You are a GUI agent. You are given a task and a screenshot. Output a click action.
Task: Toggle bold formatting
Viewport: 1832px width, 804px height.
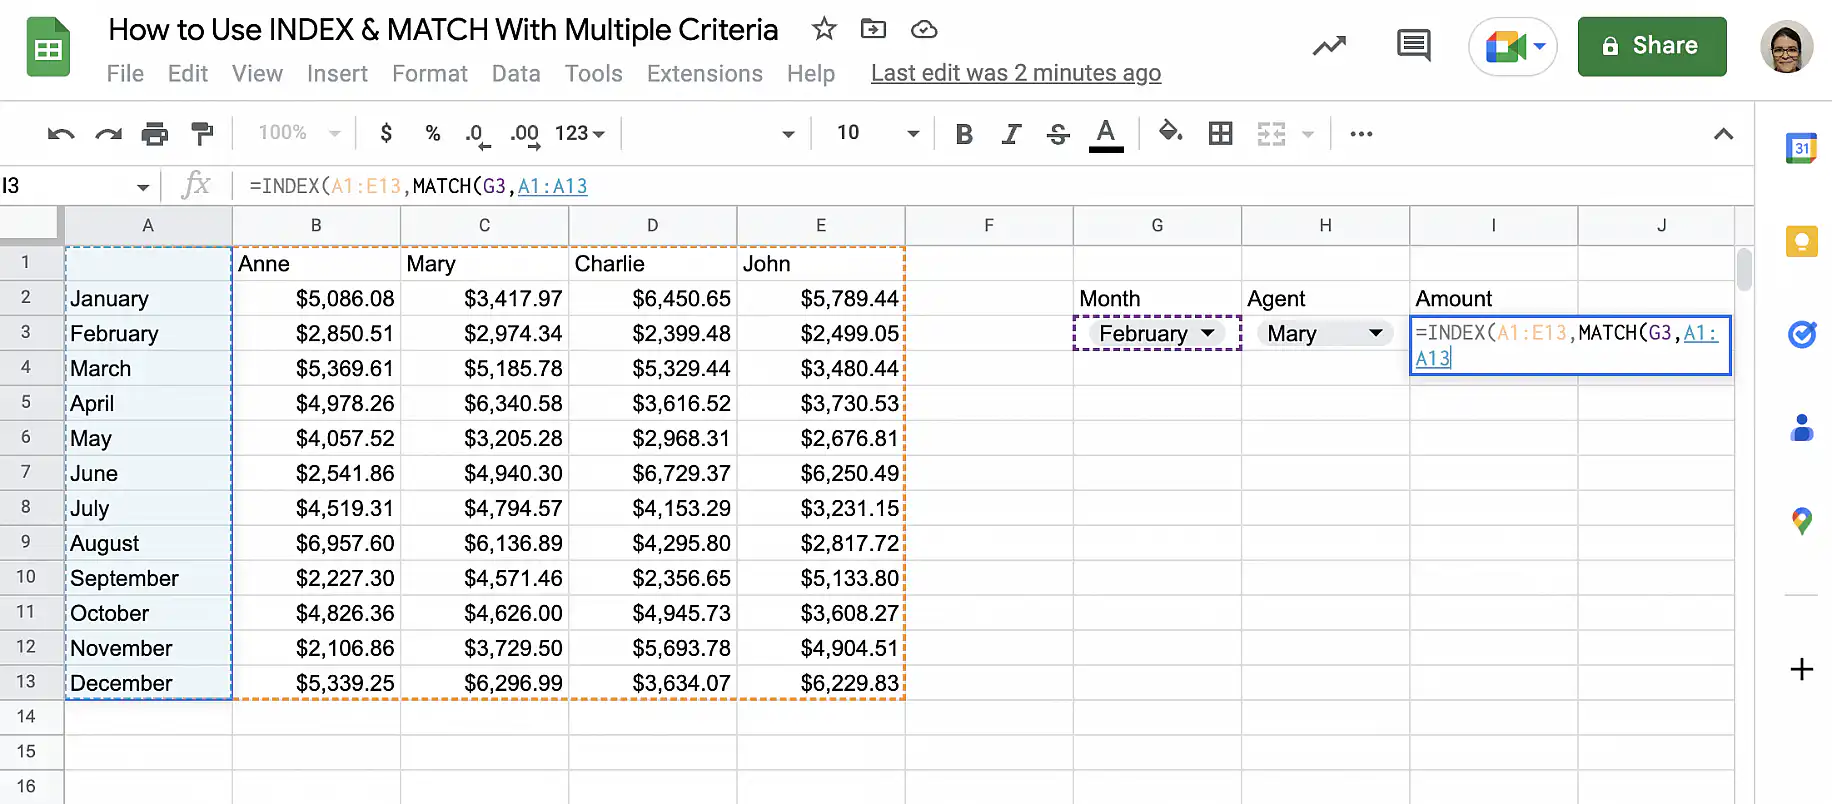(x=964, y=134)
